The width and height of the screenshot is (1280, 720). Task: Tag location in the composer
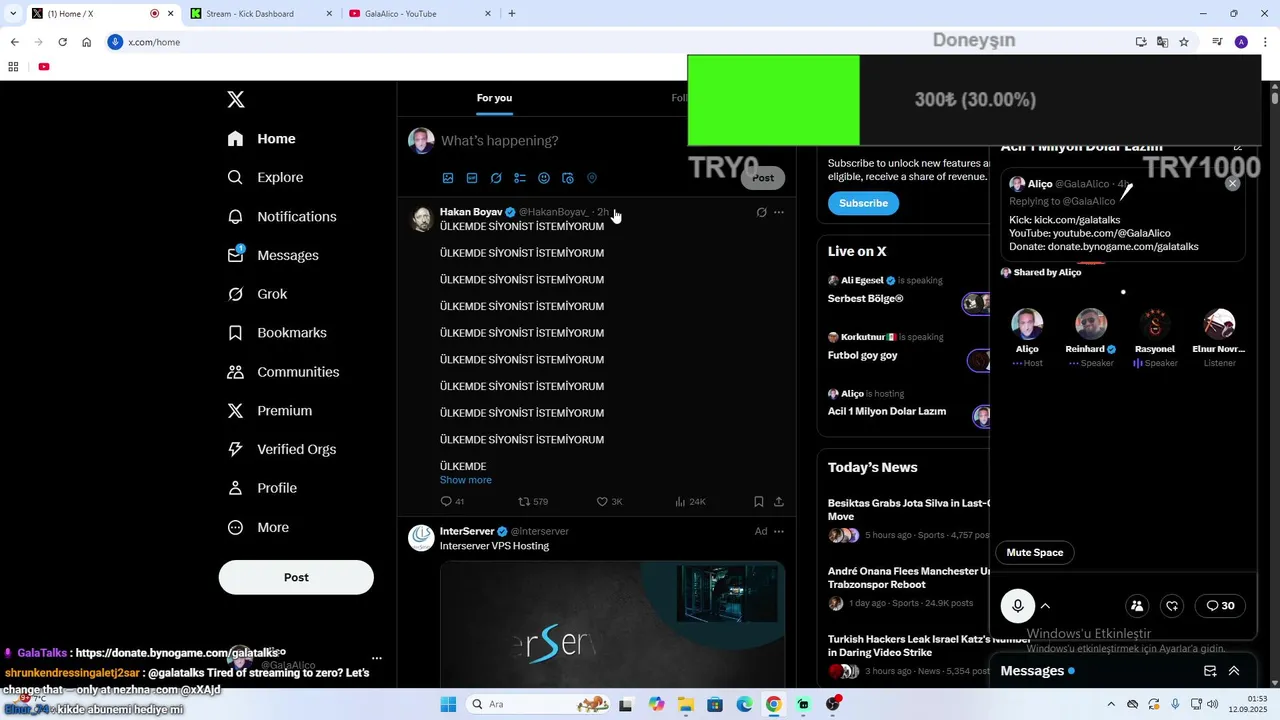[x=592, y=178]
